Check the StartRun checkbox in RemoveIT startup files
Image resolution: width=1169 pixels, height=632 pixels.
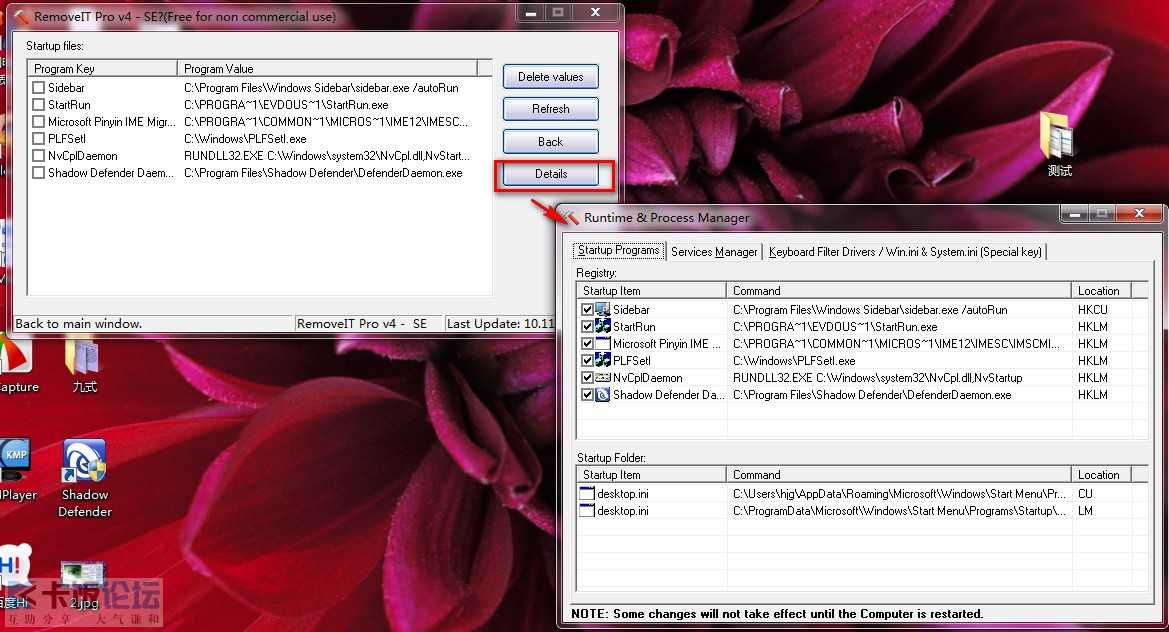point(39,104)
